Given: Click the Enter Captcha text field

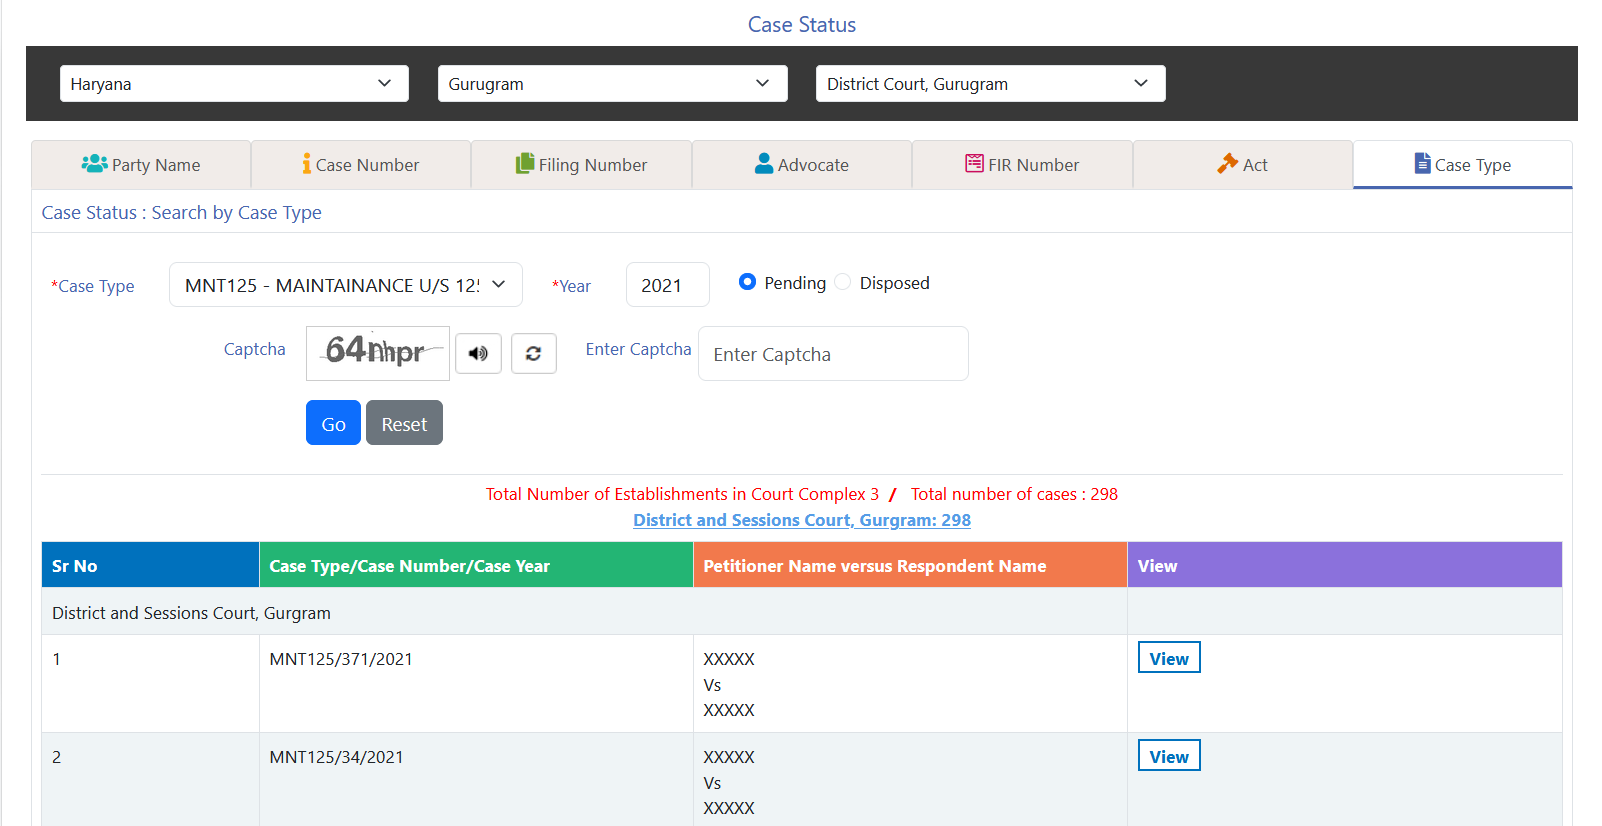Looking at the screenshot, I should 832,354.
